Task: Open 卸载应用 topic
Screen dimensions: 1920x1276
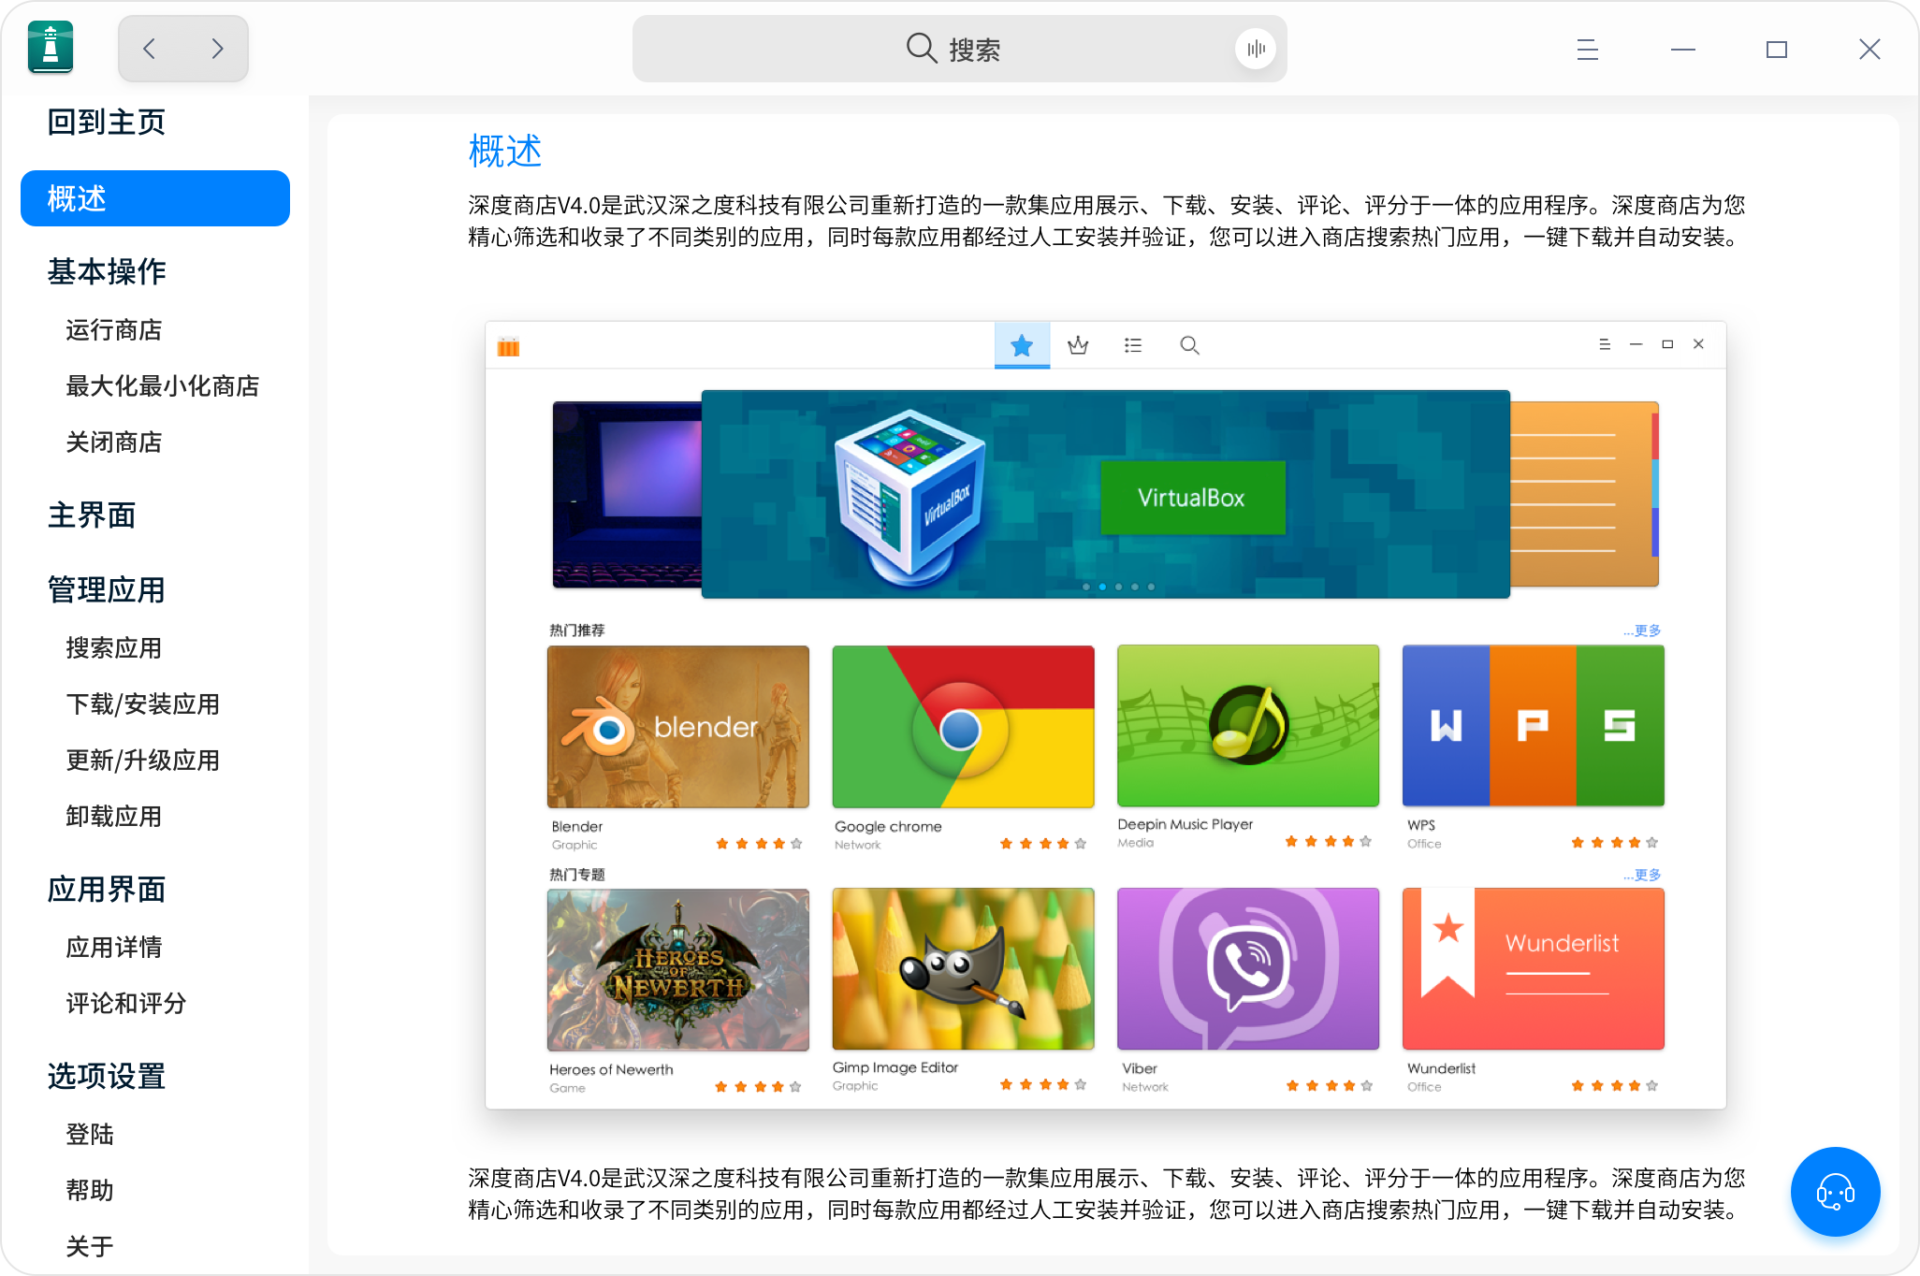Action: [114, 816]
